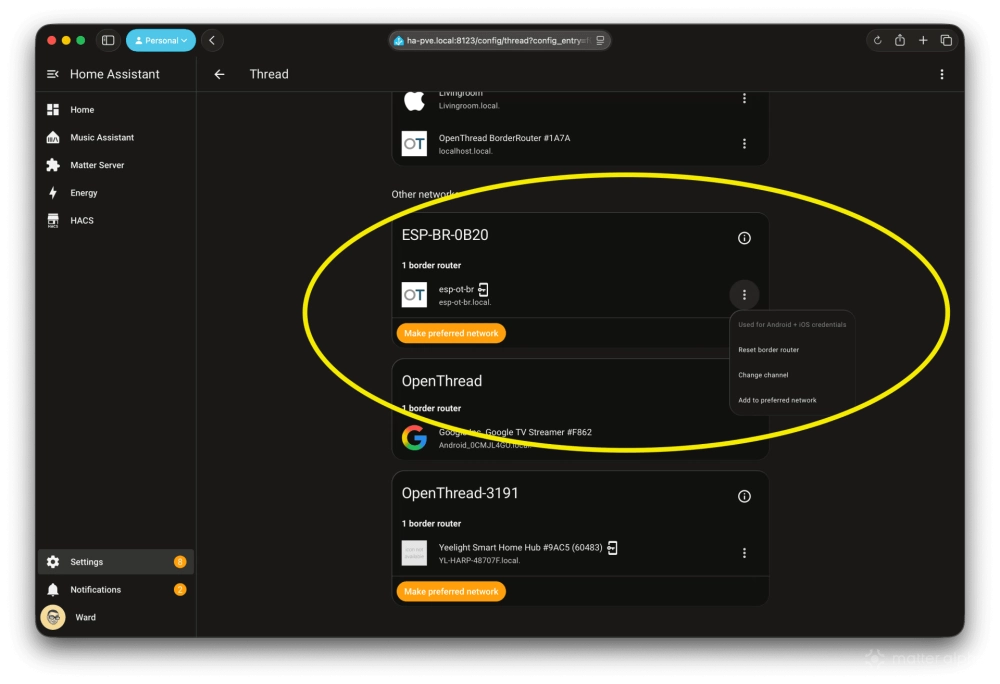Image resolution: width=1000 pixels, height=684 pixels.
Task: Click OT logo of OpenThread BorderRouter #1A7A
Action: (414, 143)
